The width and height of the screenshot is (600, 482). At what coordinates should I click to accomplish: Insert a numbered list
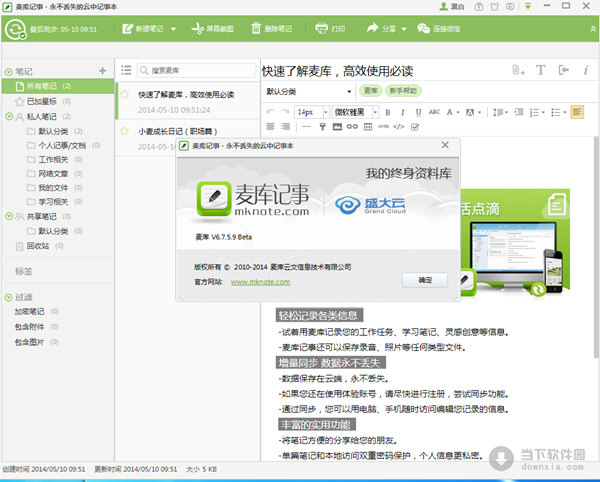(537, 112)
